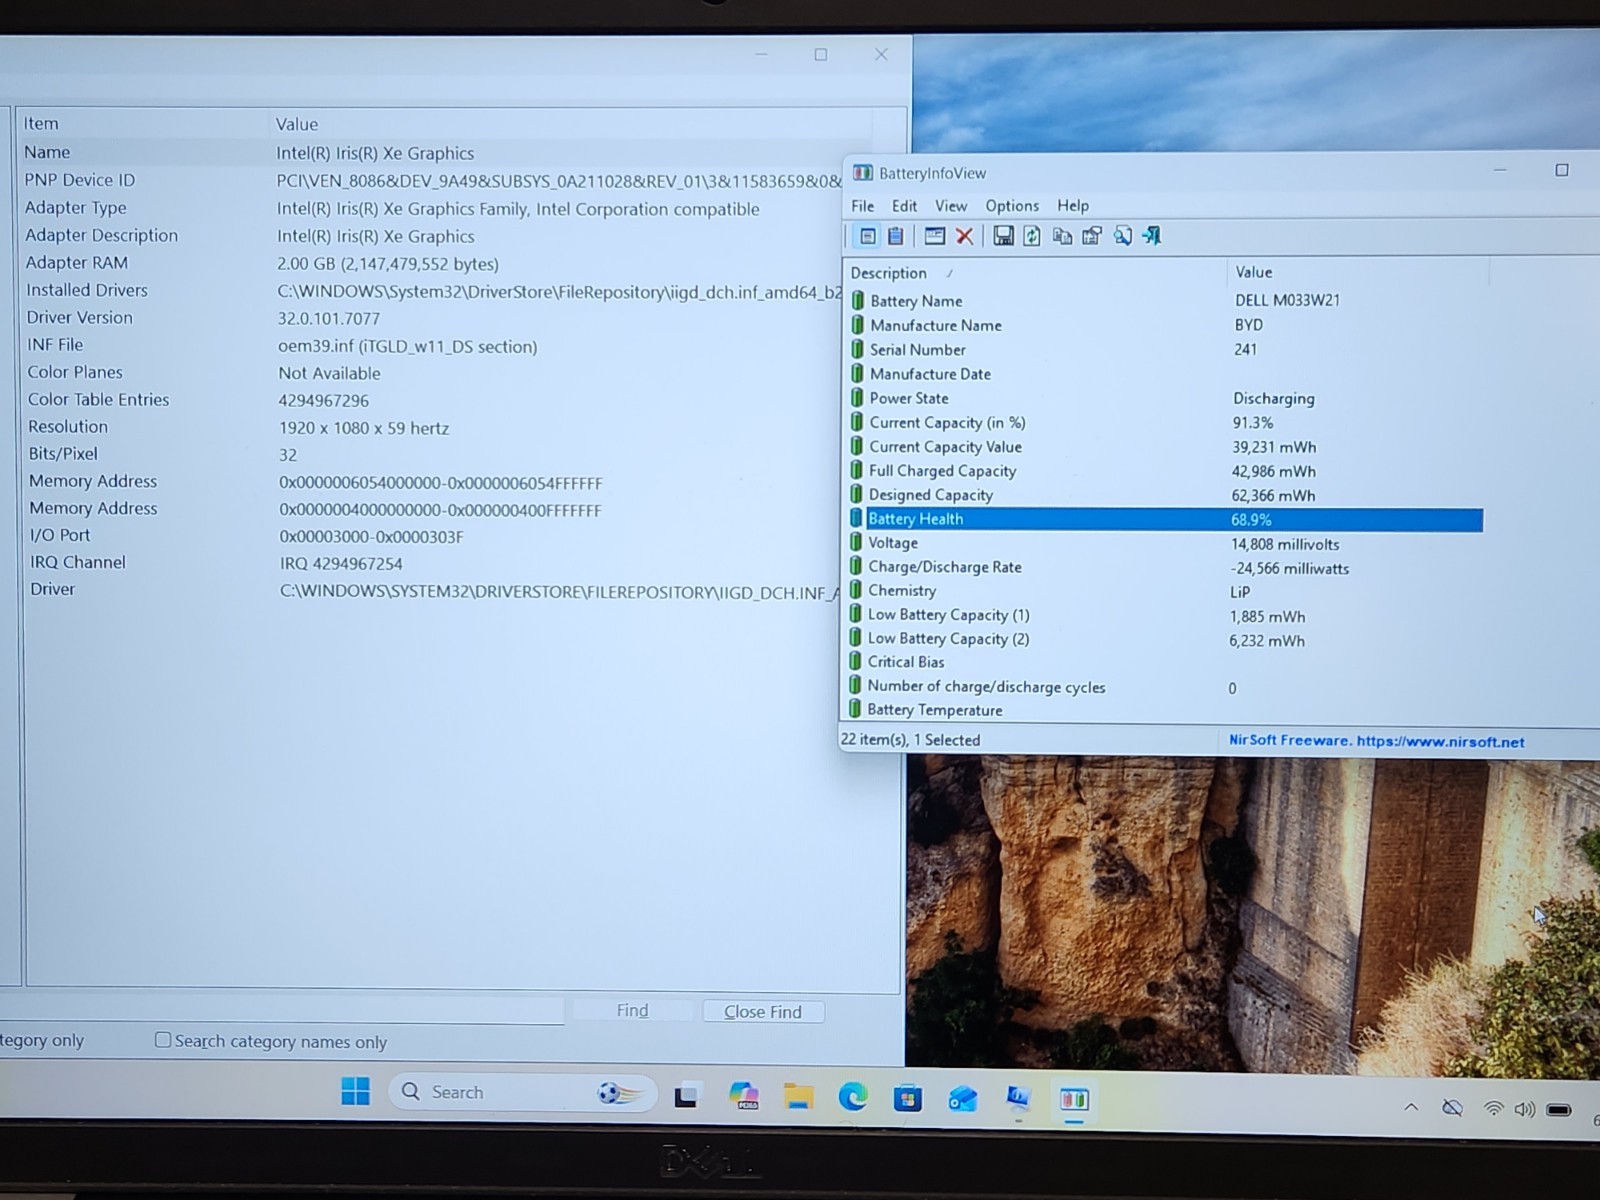Viewport: 1600px width, 1200px height.
Task: Click the Exit door toolbar icon
Action: pos(1152,236)
